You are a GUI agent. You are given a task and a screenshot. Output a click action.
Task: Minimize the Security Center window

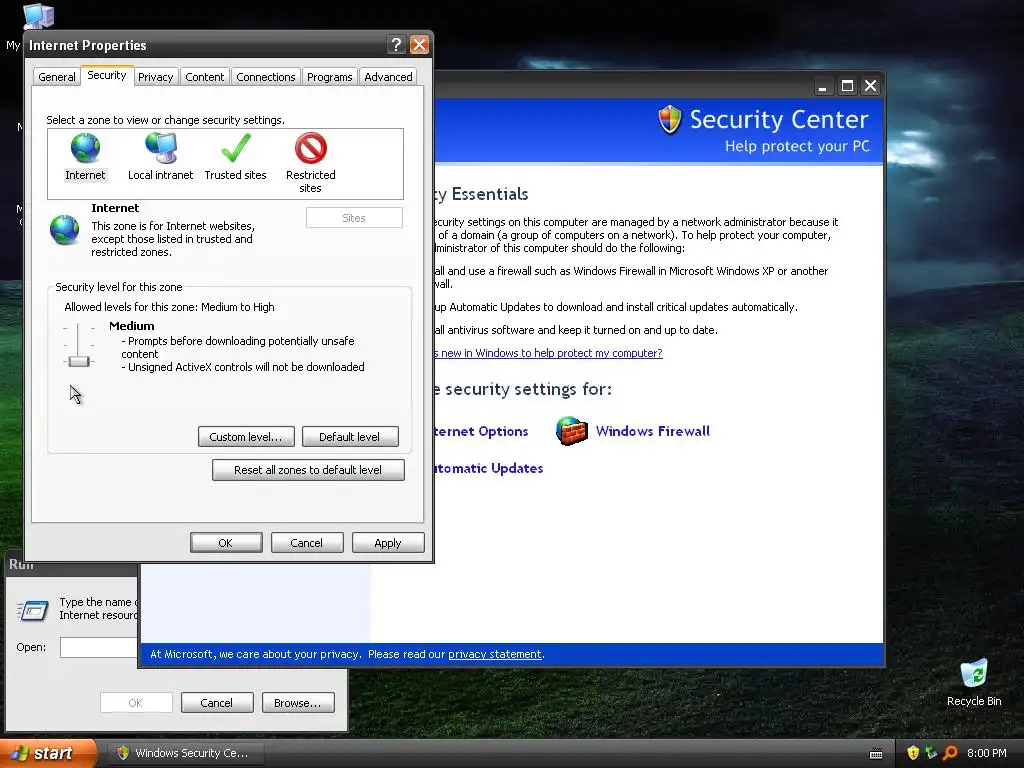click(823, 86)
